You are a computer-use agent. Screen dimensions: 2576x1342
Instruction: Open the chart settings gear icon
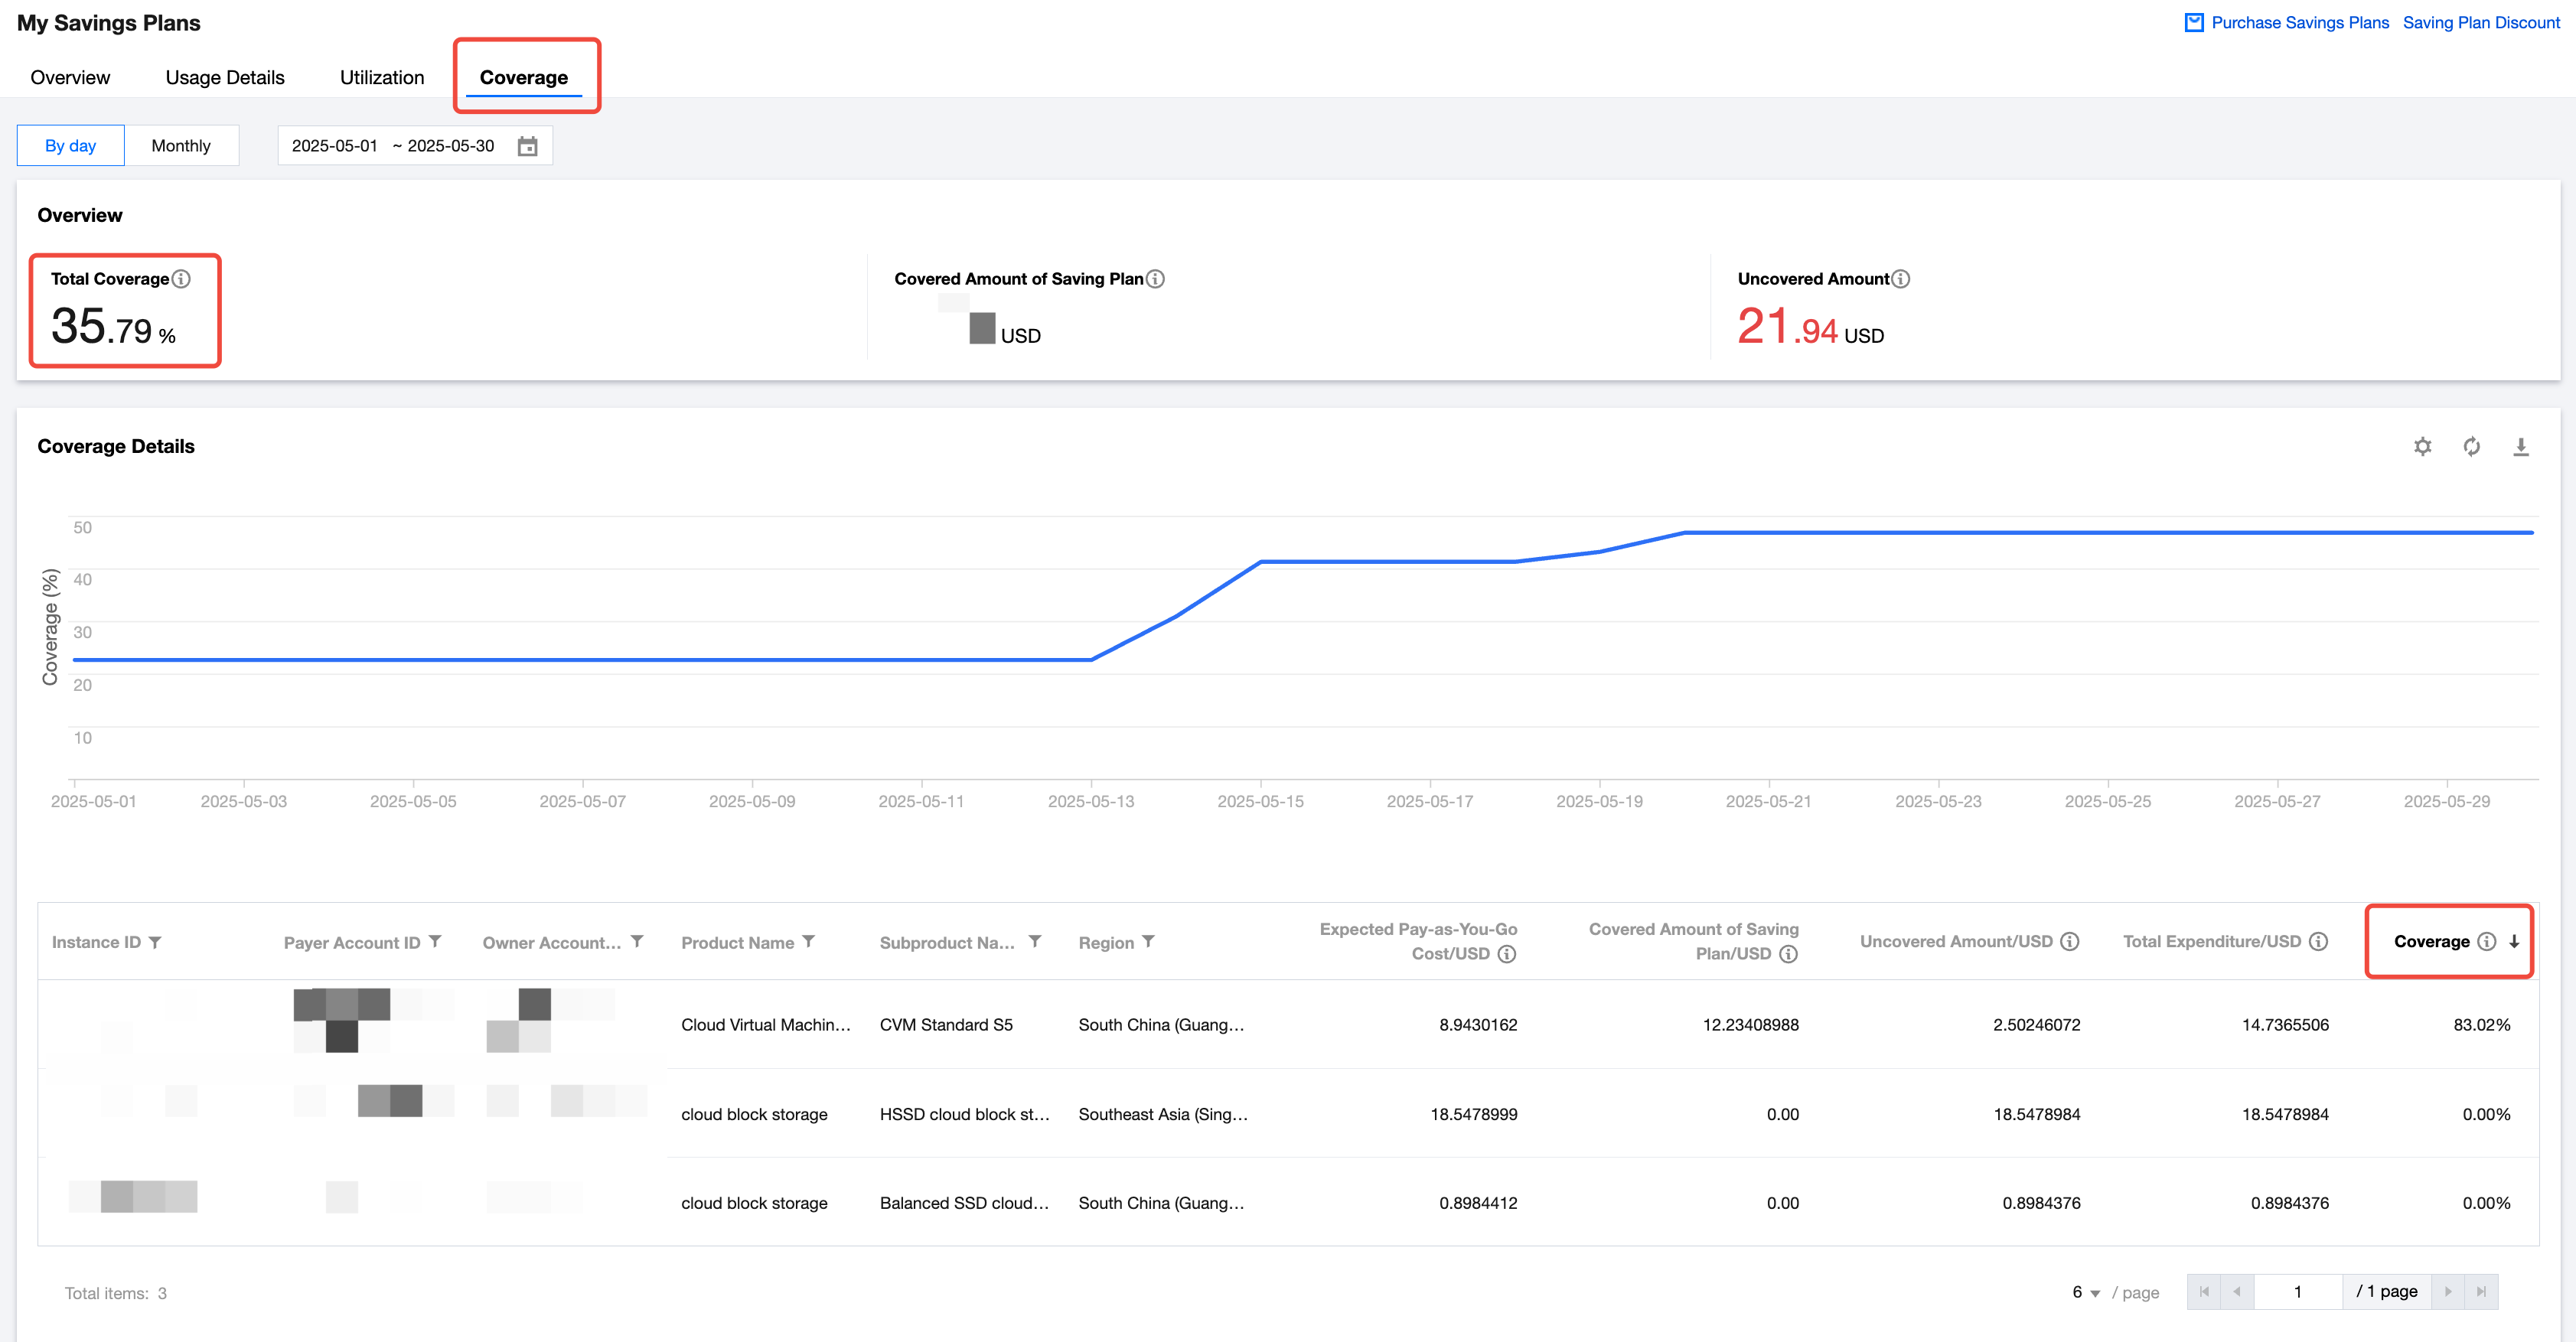[x=2422, y=446]
